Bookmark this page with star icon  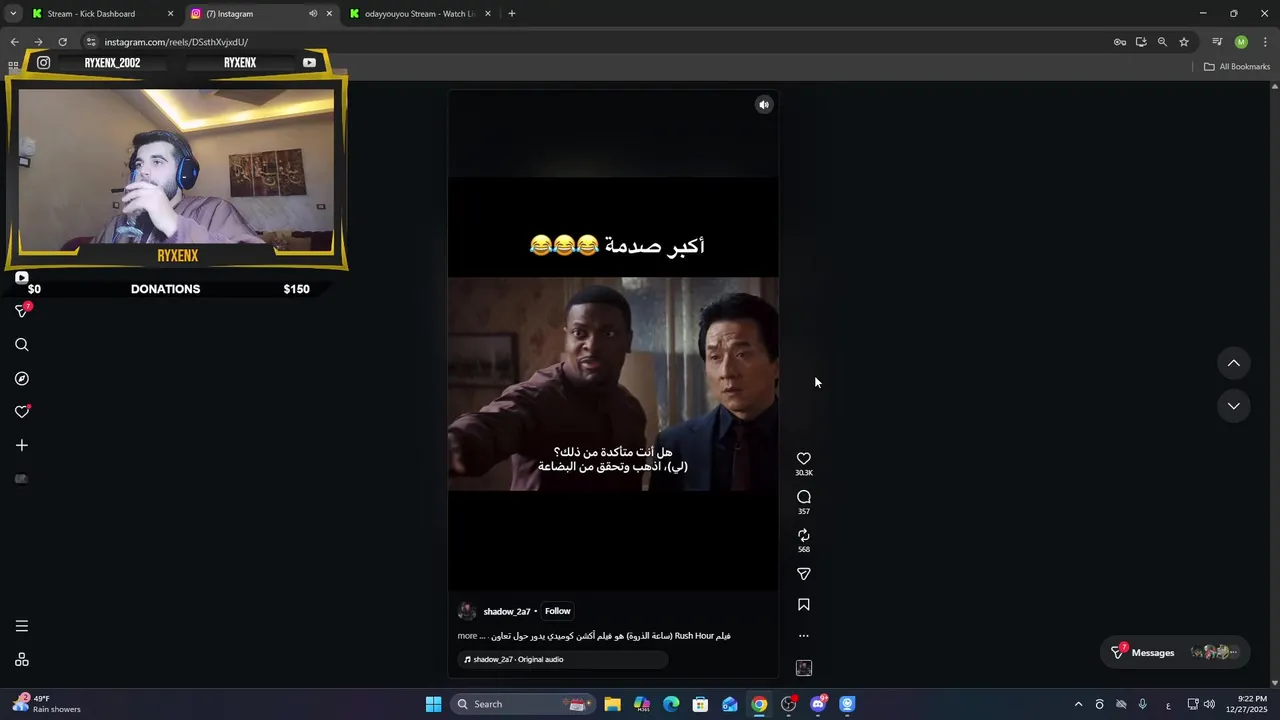pos(1184,42)
